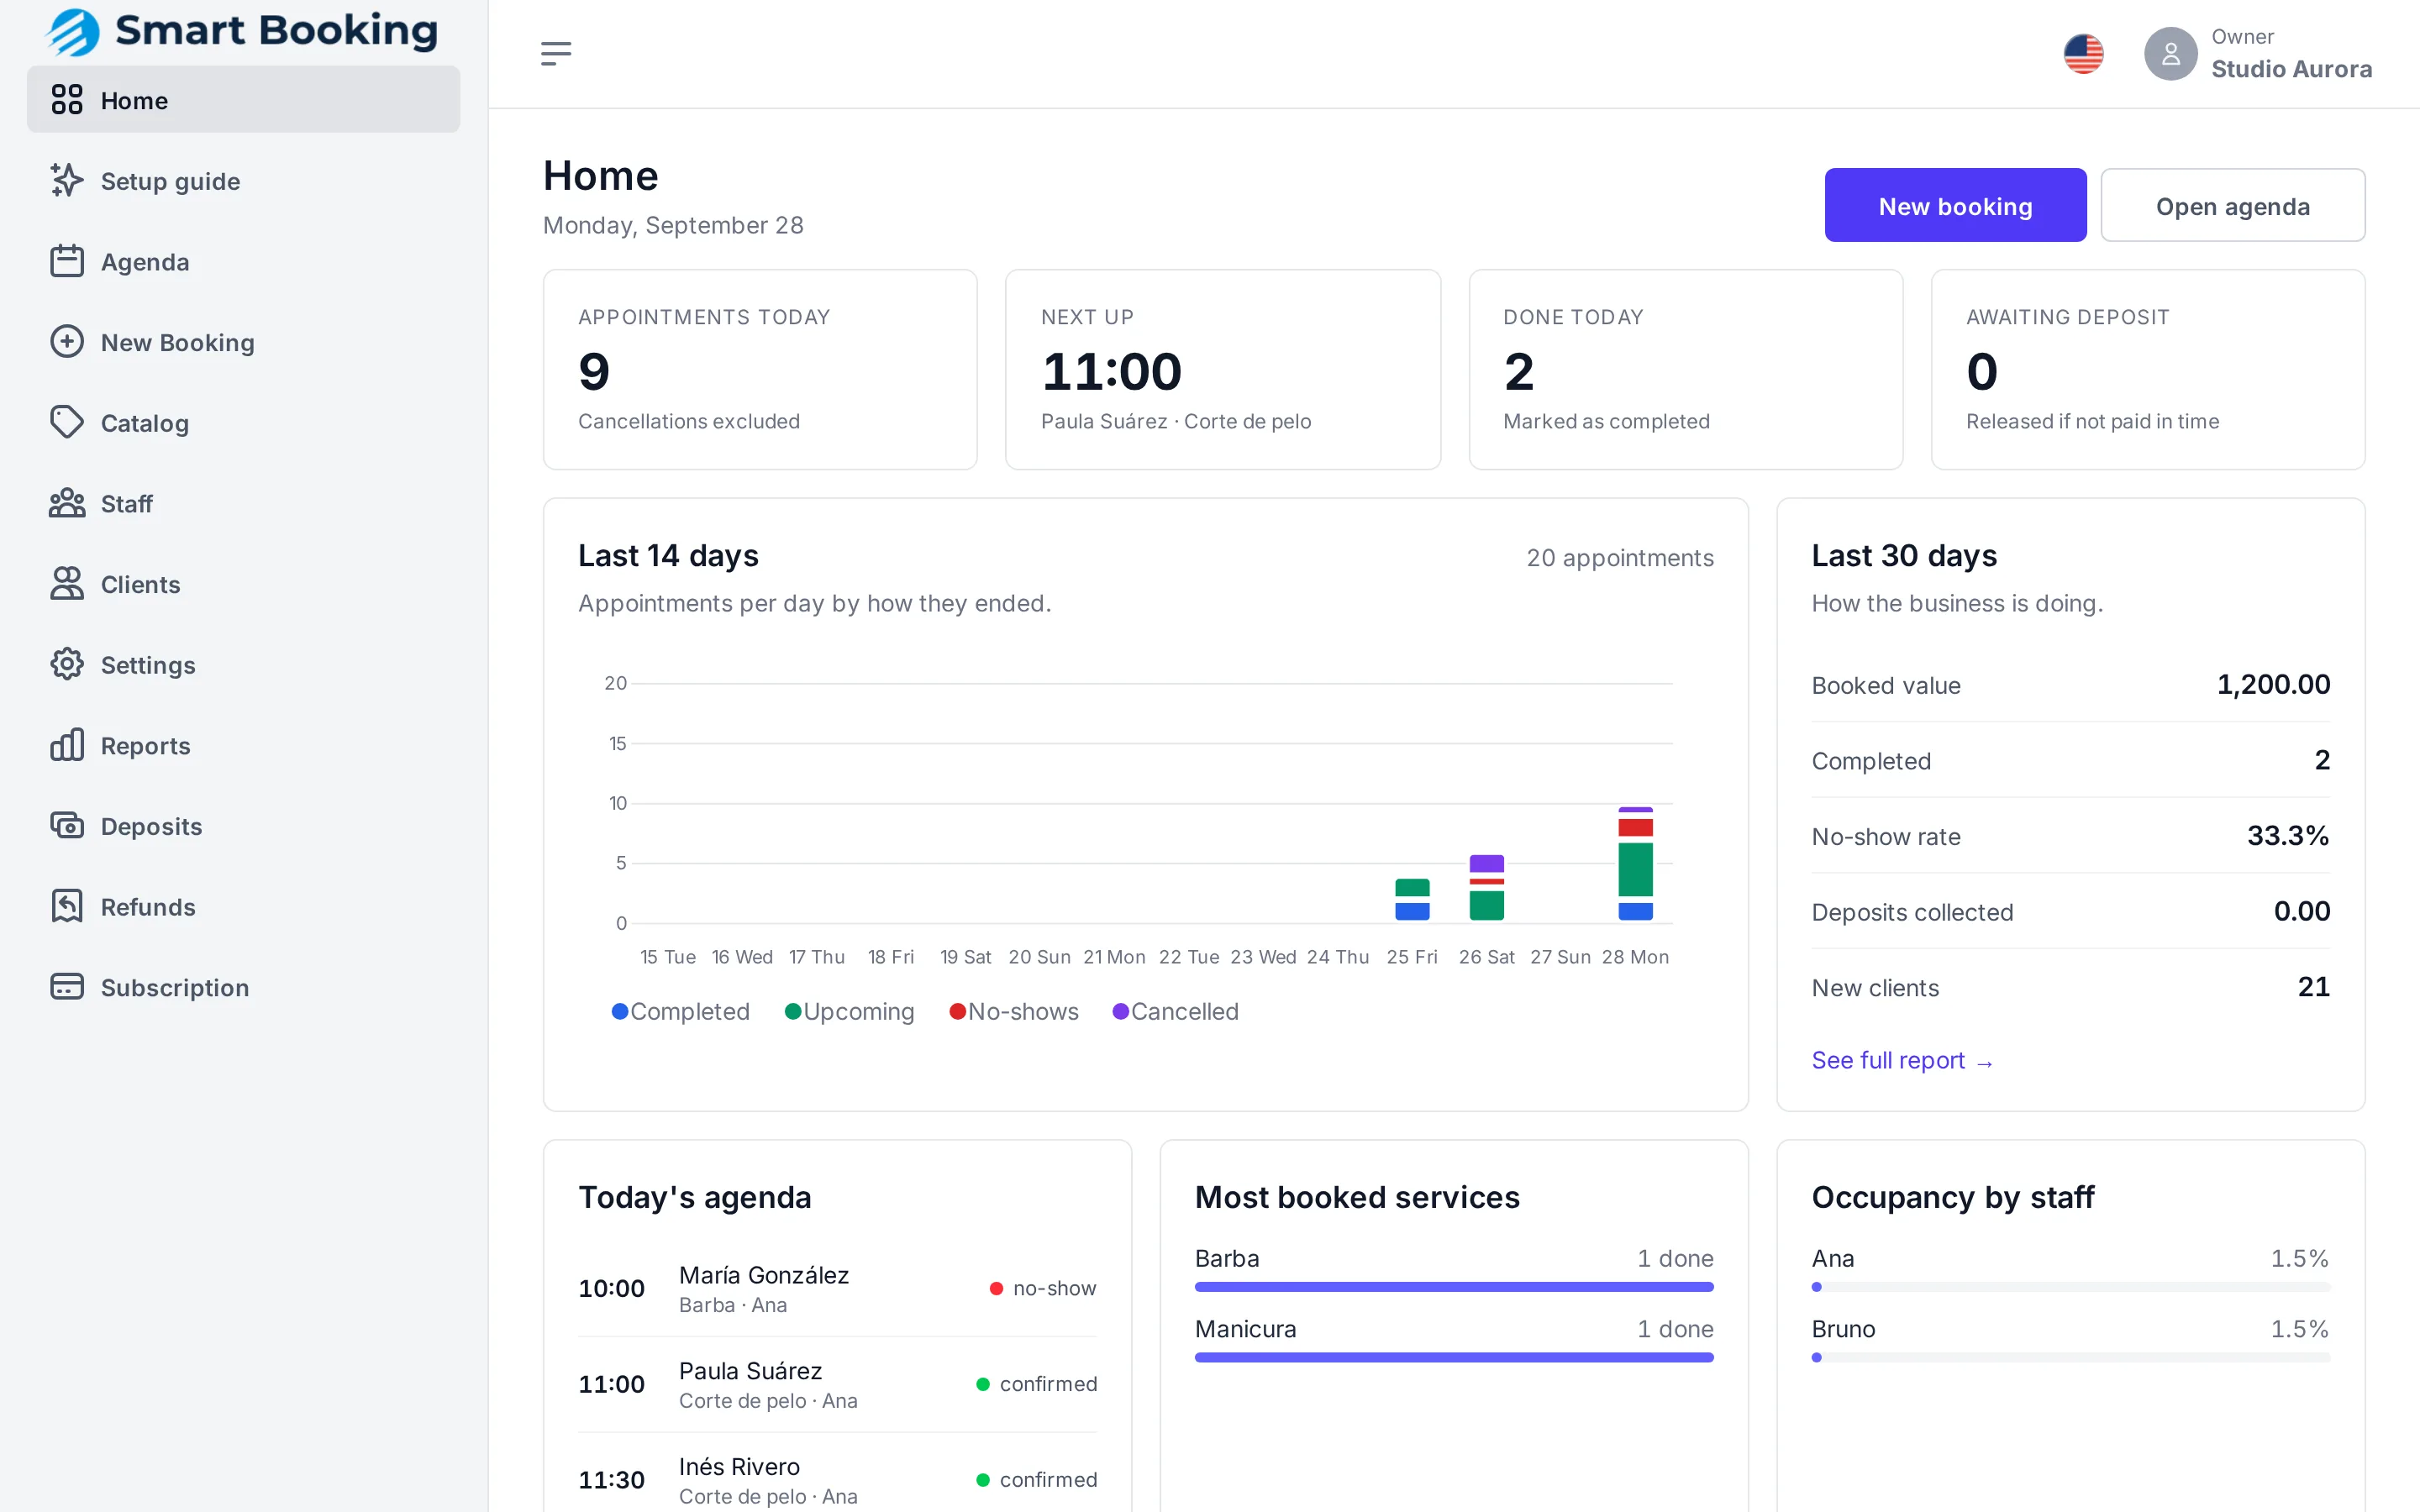The width and height of the screenshot is (2420, 1512).
Task: Click the No-show rate 33.3% value
Action: pyautogui.click(x=2288, y=836)
